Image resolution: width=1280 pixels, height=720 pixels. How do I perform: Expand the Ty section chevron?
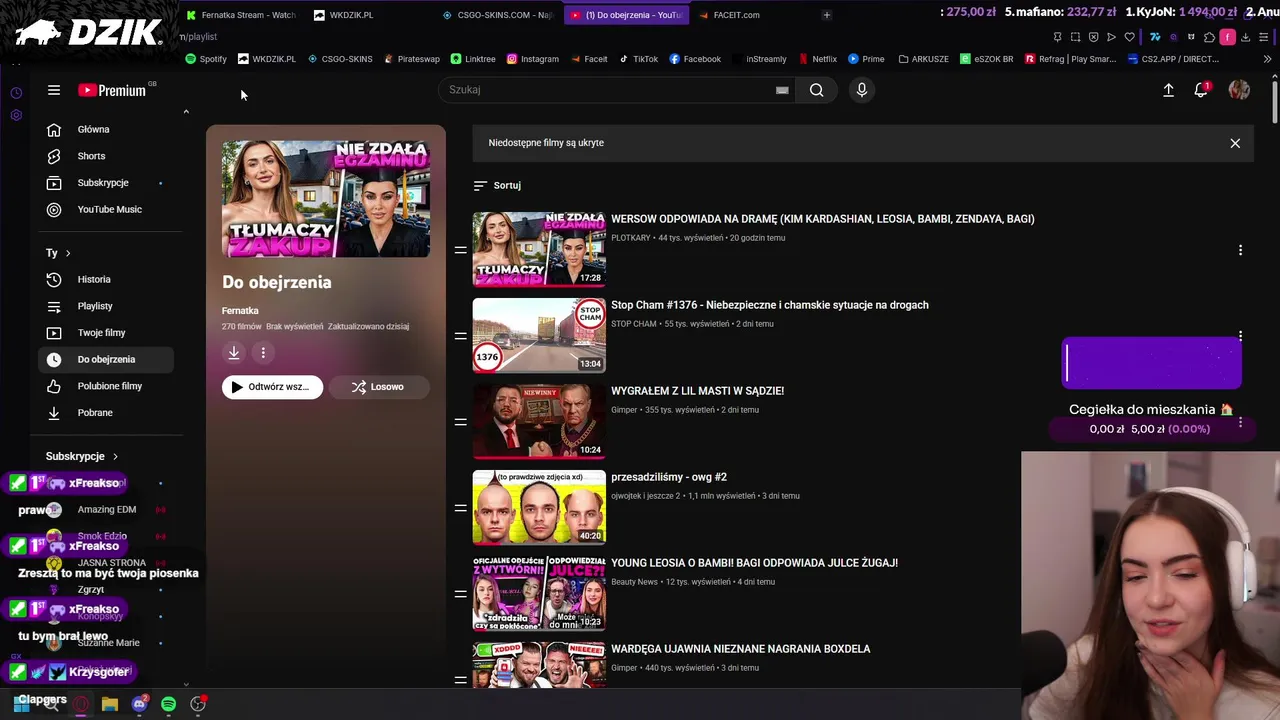(x=68, y=253)
